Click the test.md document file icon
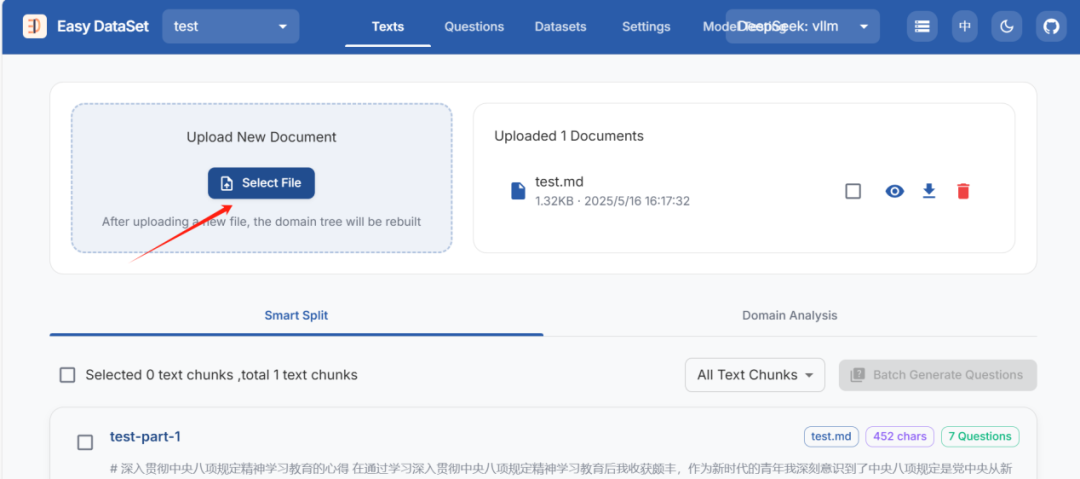The width and height of the screenshot is (1080, 479). 518,191
